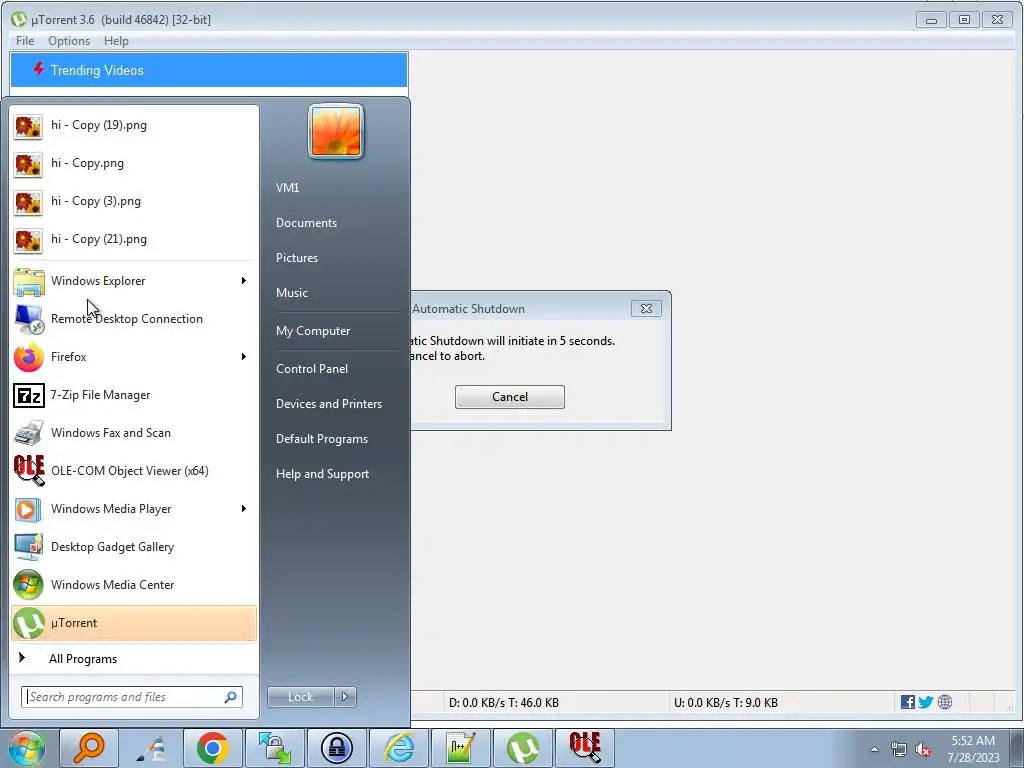
Task: Open the padlock app on taskbar
Action: click(x=336, y=748)
